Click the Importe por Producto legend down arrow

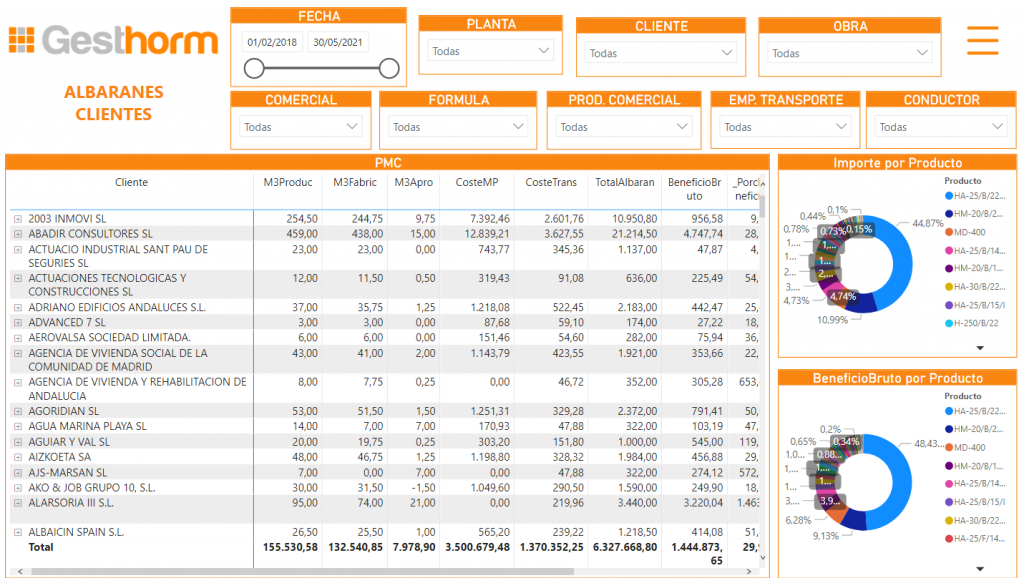pyautogui.click(x=979, y=348)
